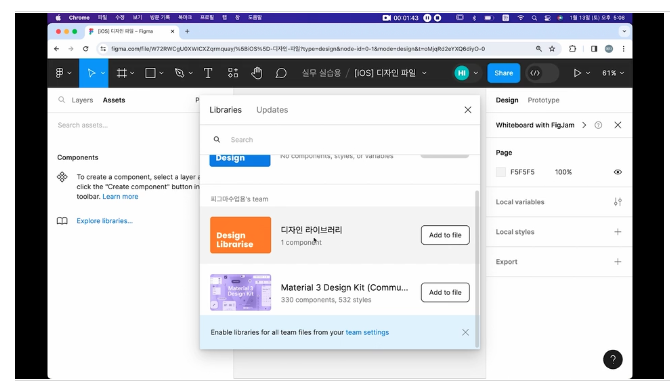Click the Present play icon
670x389 pixels.
[577, 73]
